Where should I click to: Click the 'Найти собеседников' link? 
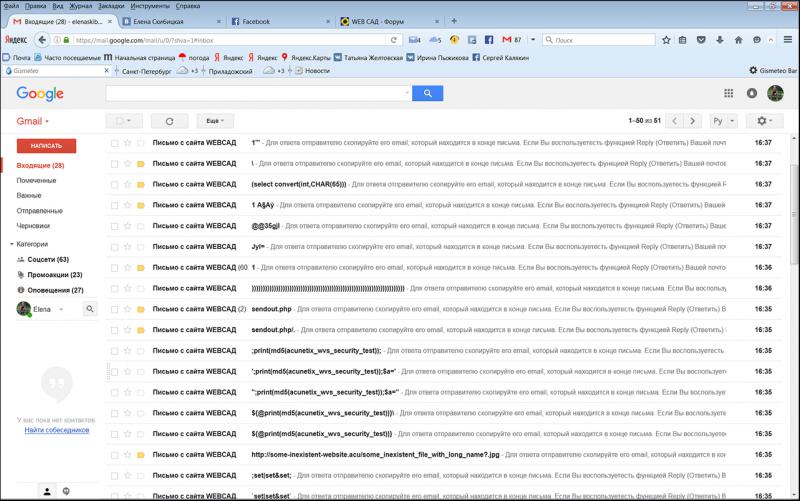pyautogui.click(x=57, y=430)
